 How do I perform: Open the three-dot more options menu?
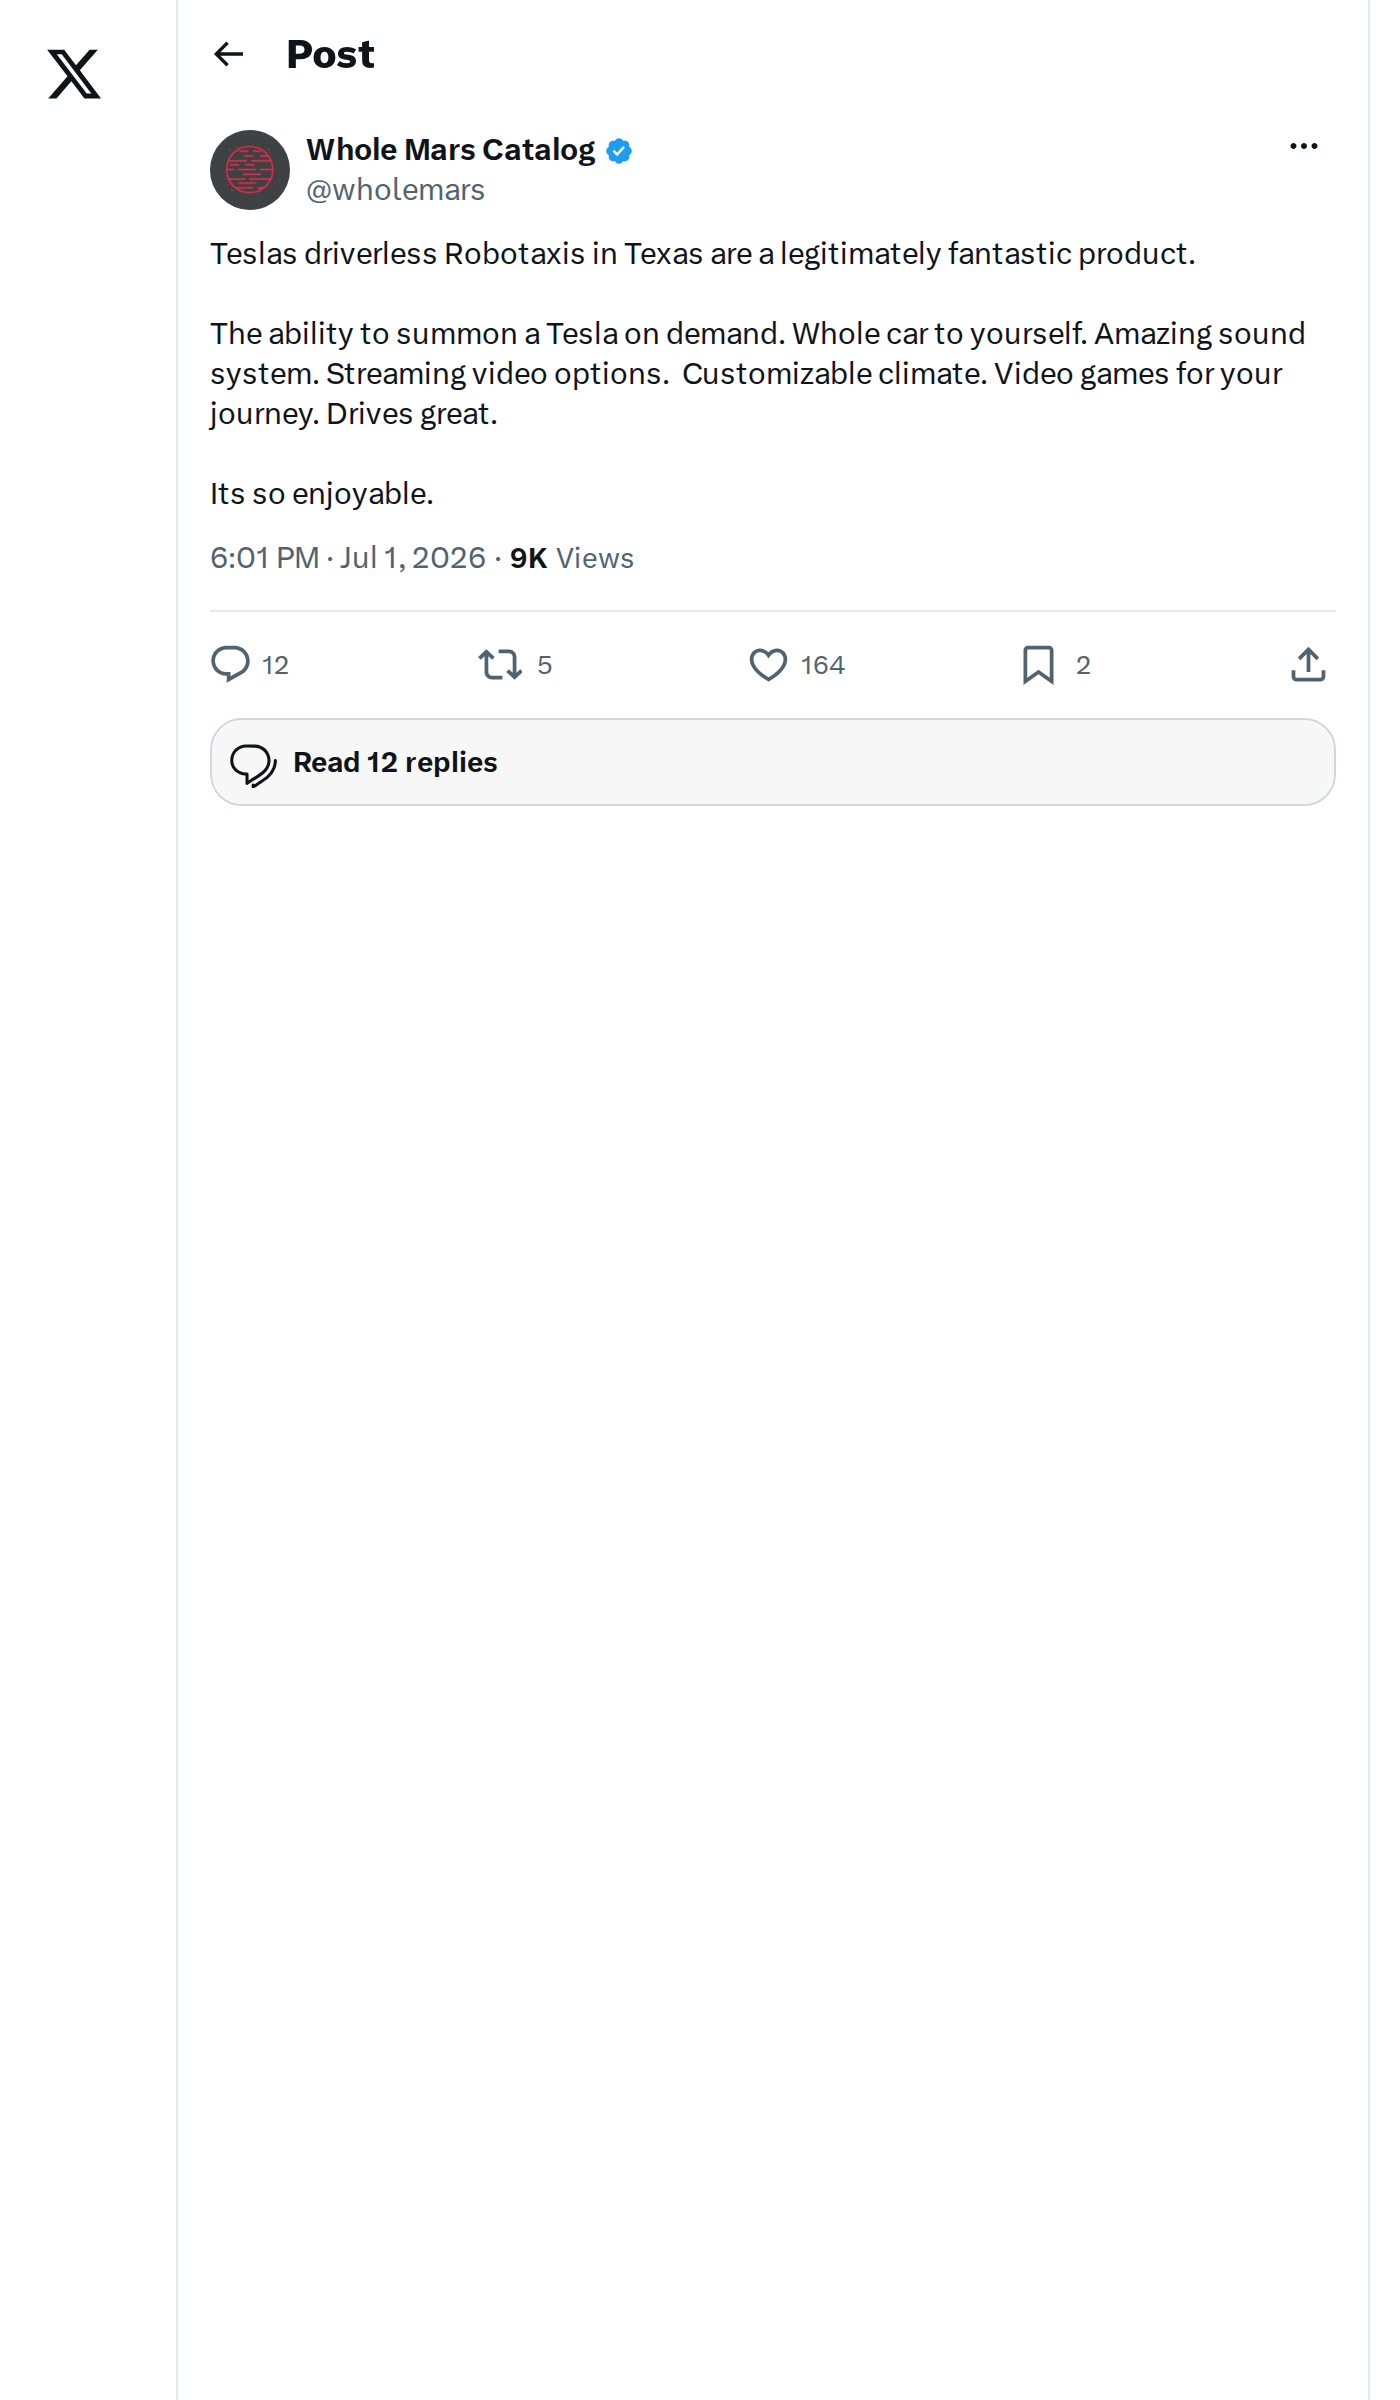[x=1303, y=147]
